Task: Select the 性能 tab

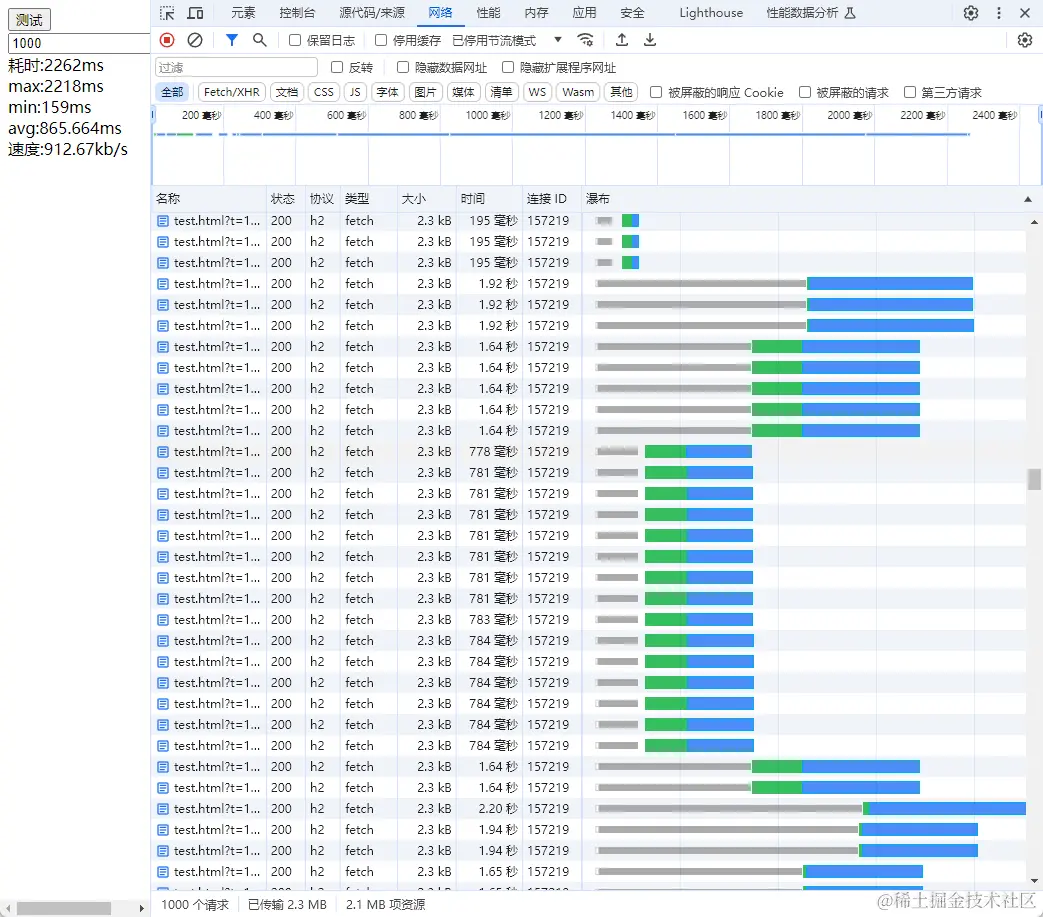Action: [x=488, y=13]
